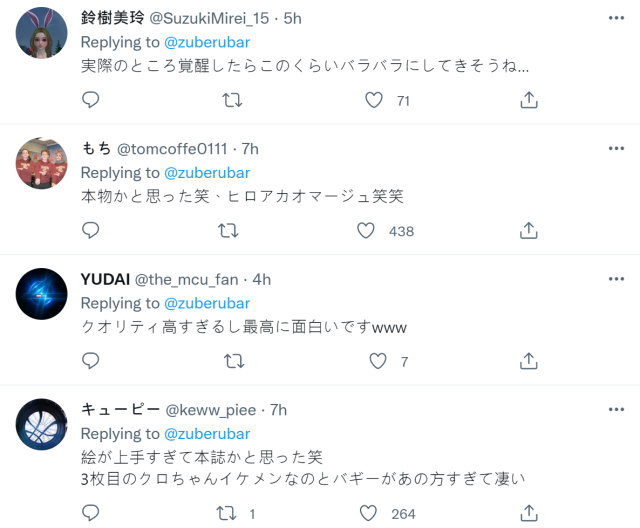Share the tweet from tomcoffe0111

[529, 231]
